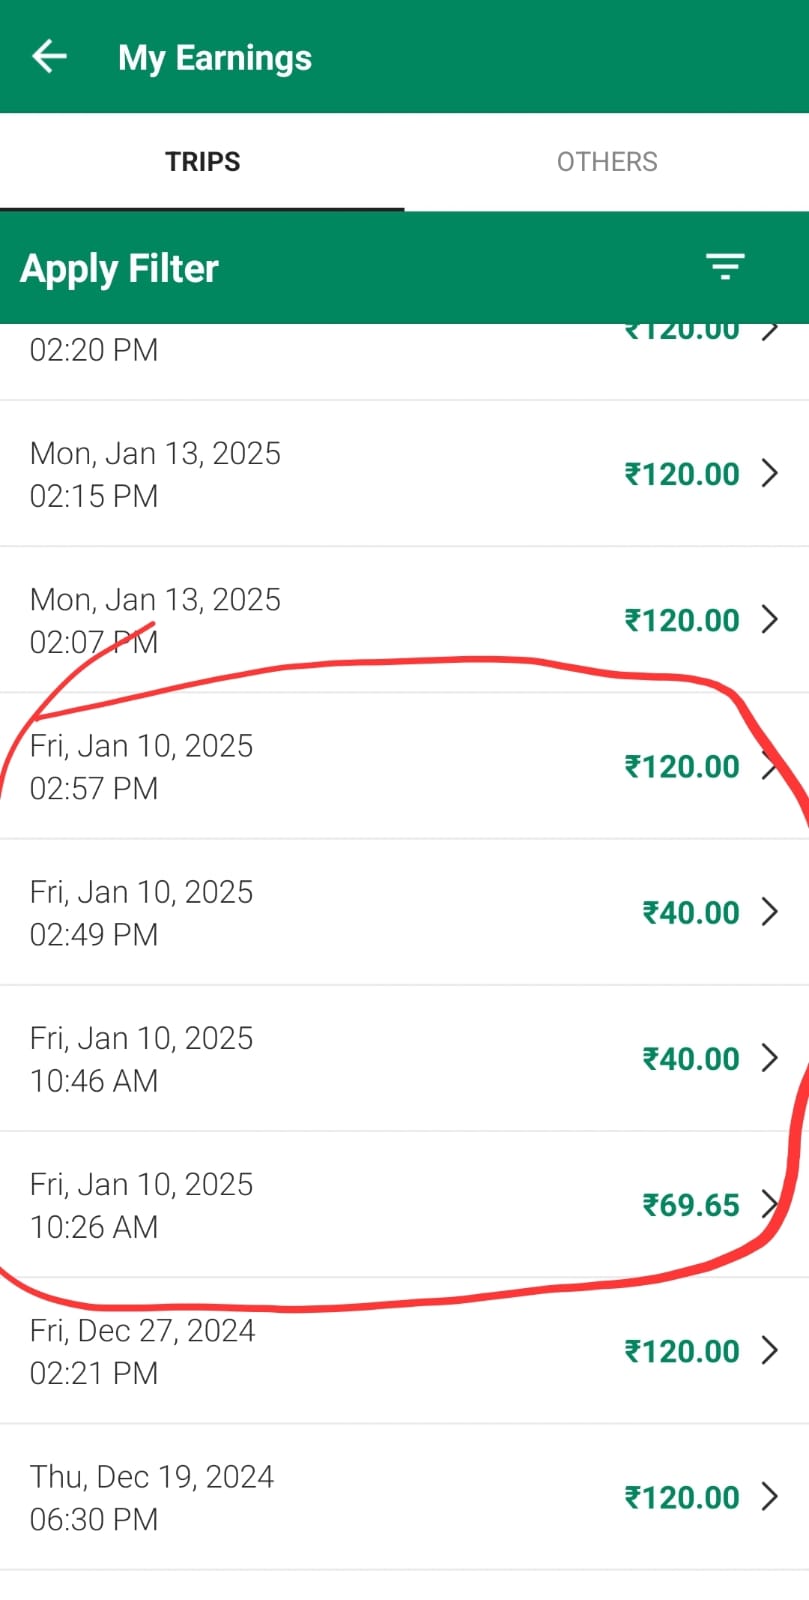Tap the back arrow icon
The image size is (809, 1600).
tap(49, 57)
